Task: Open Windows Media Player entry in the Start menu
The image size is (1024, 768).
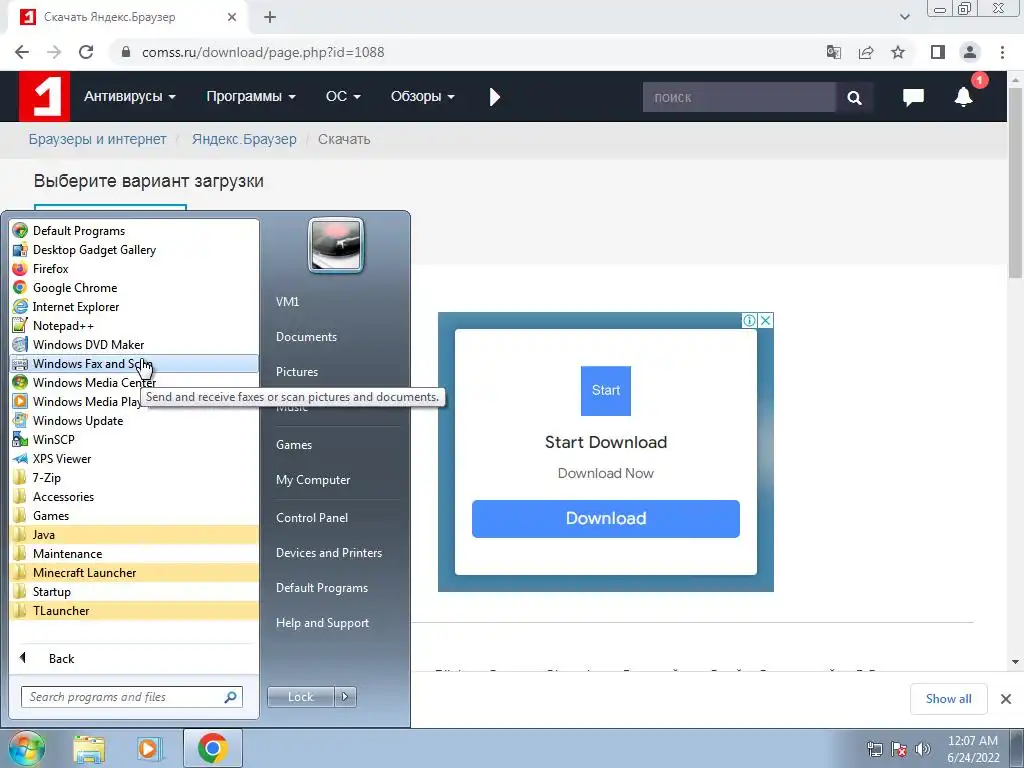Action: coord(135,401)
